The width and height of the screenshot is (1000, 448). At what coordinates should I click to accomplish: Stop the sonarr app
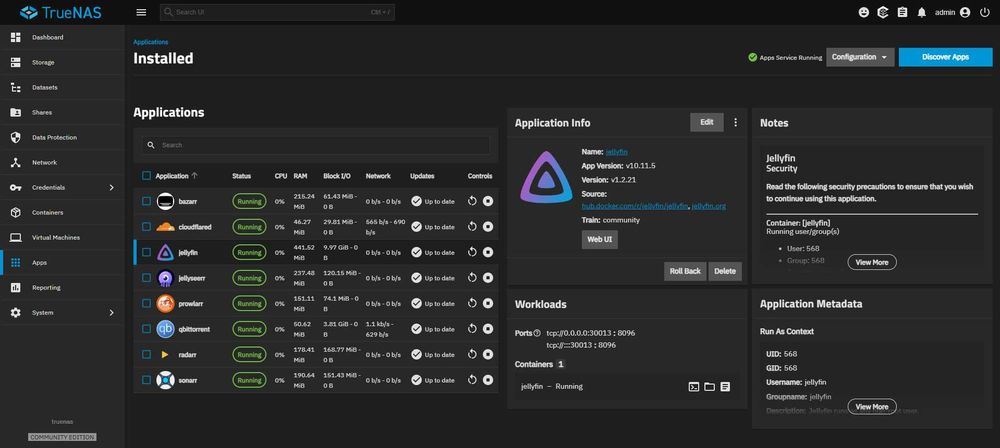(x=488, y=380)
